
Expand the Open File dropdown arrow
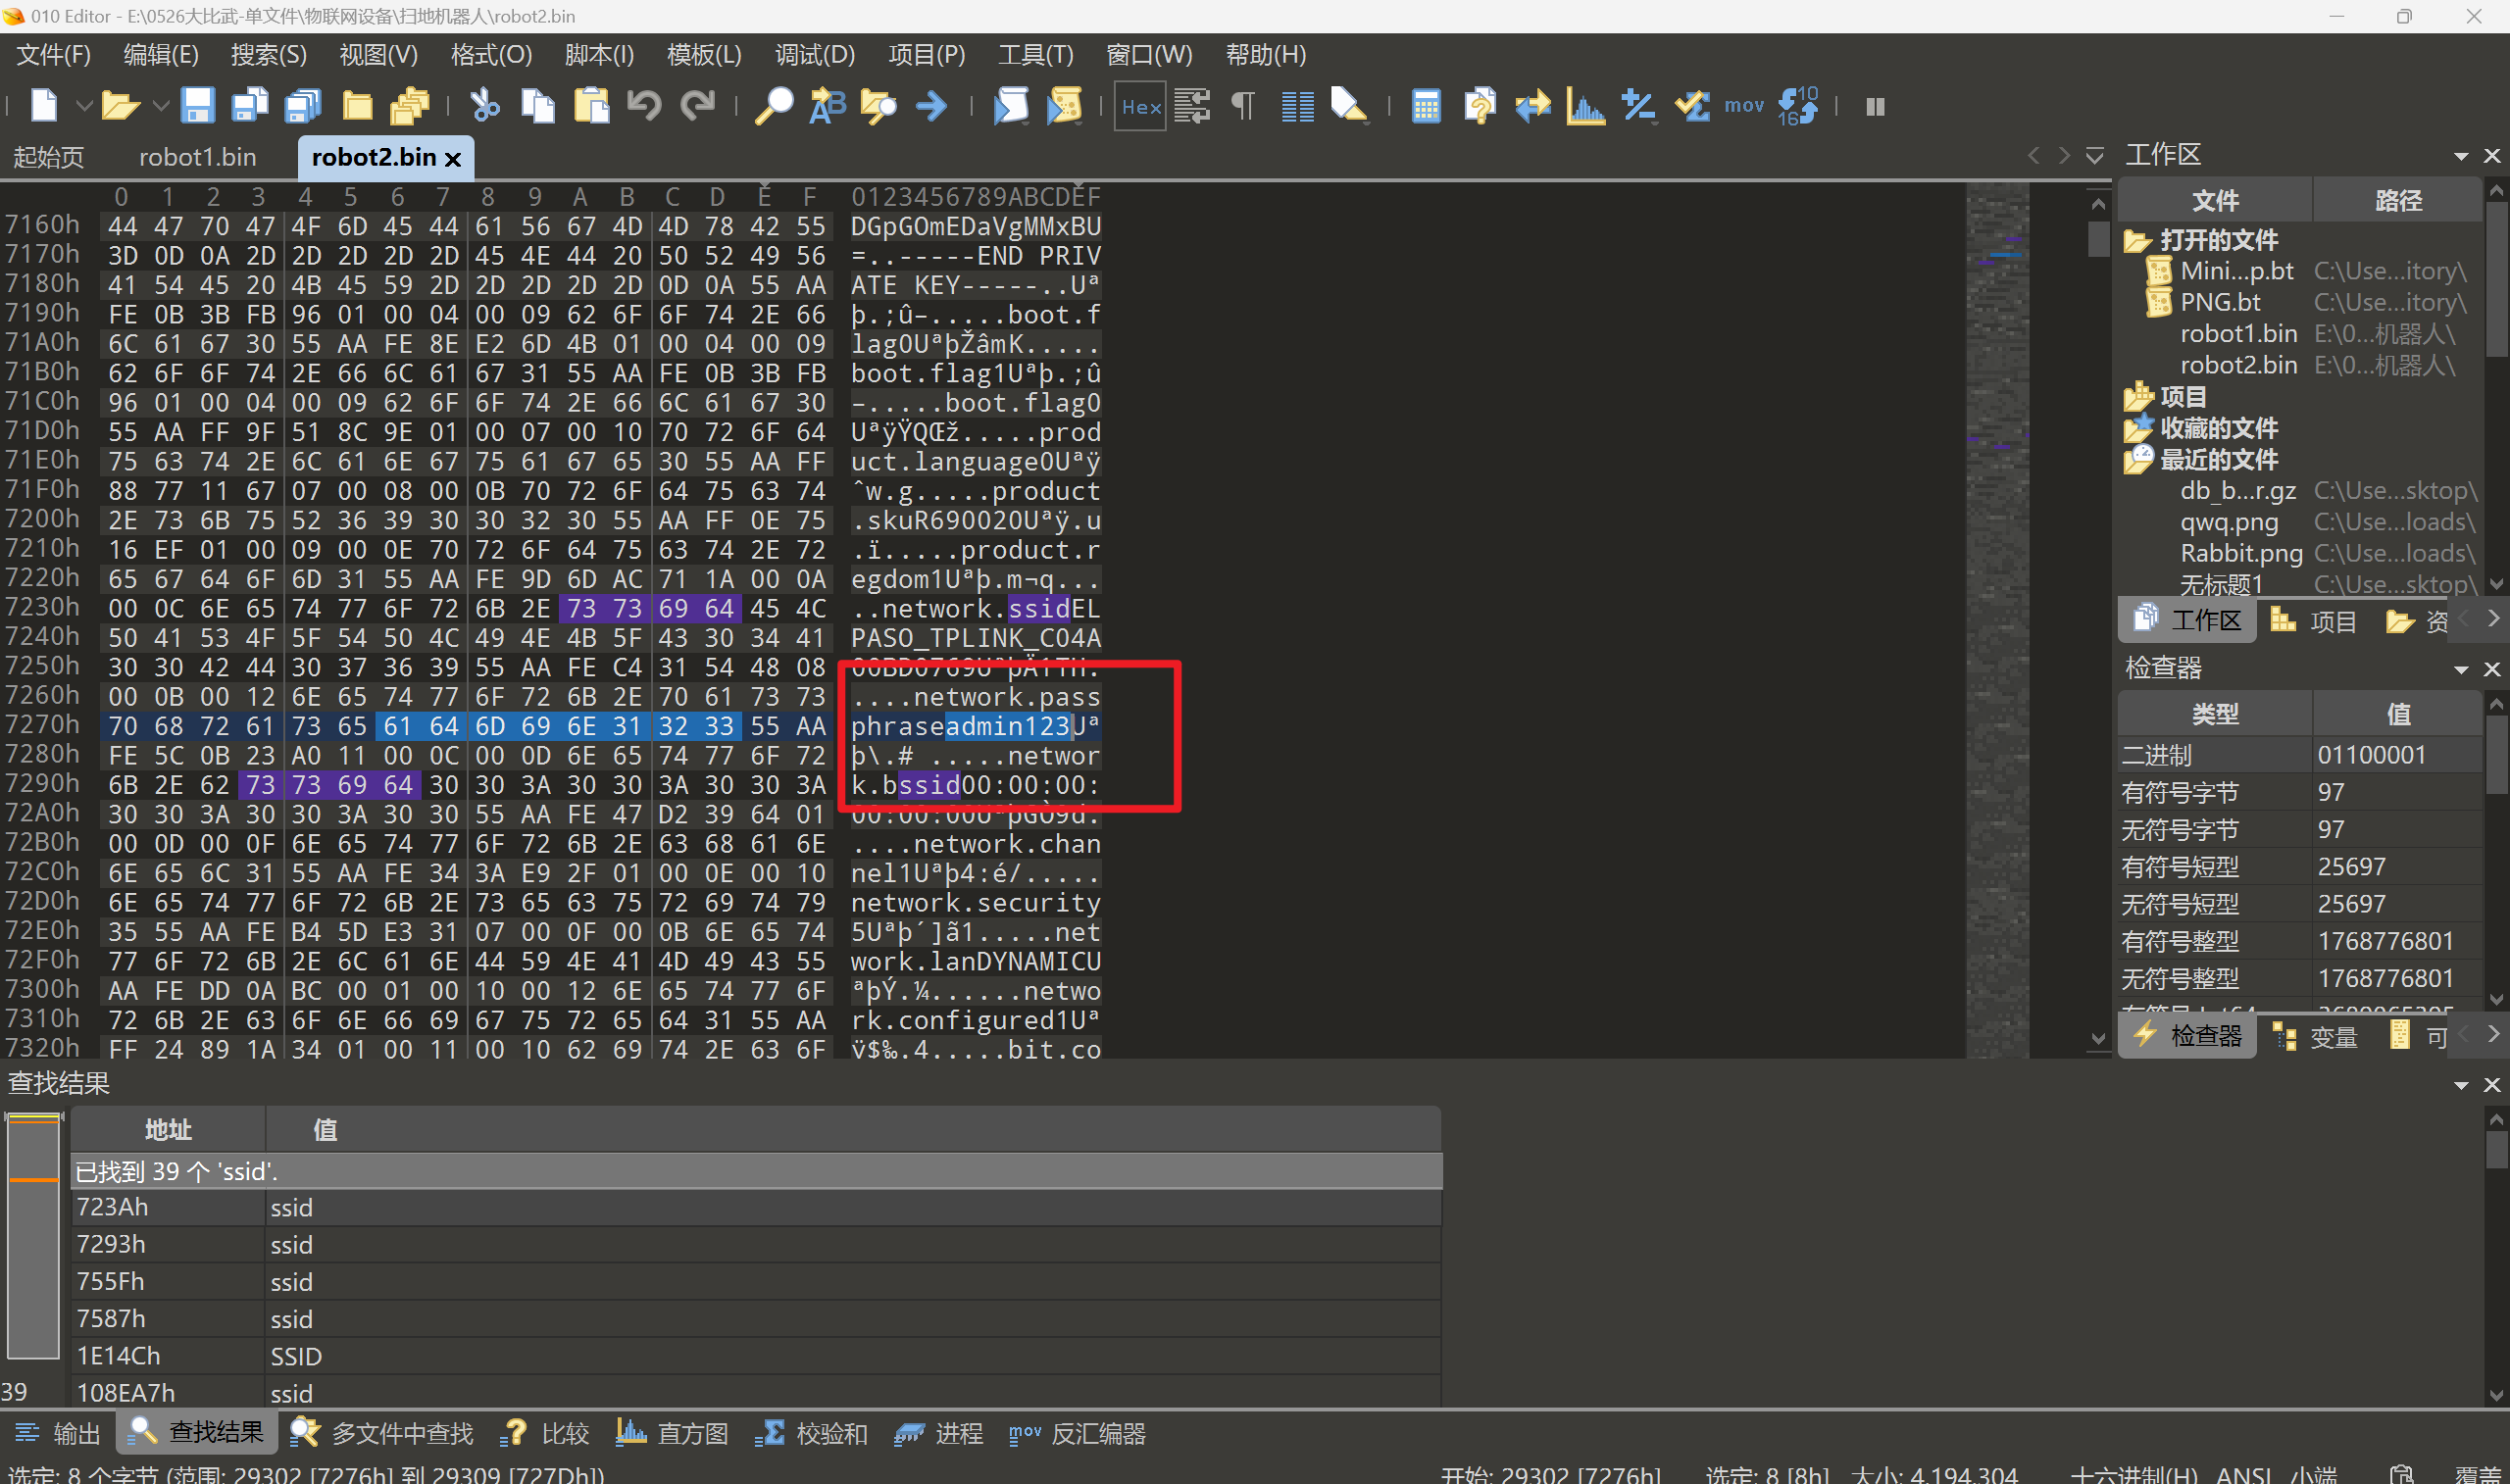pos(160,105)
